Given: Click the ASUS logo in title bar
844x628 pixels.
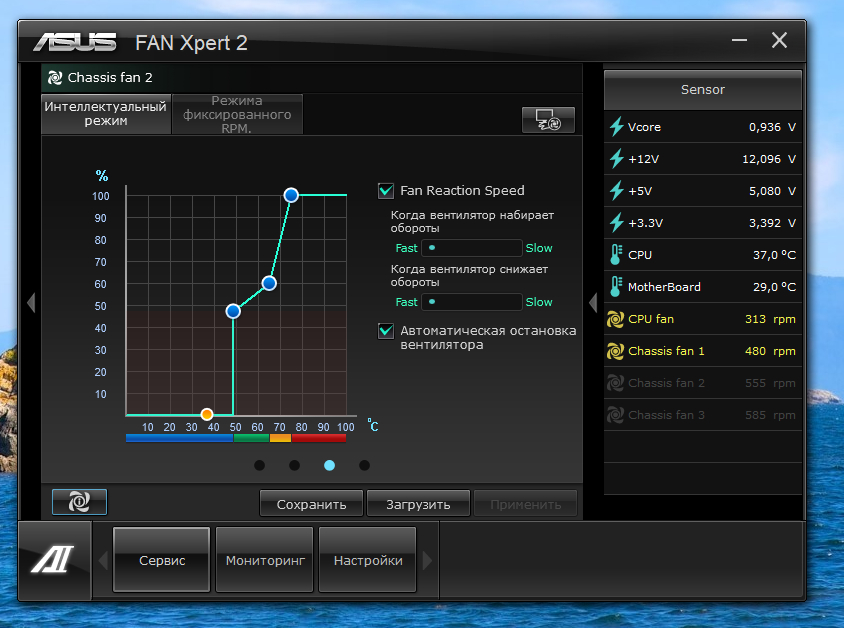Looking at the screenshot, I should (x=75, y=42).
